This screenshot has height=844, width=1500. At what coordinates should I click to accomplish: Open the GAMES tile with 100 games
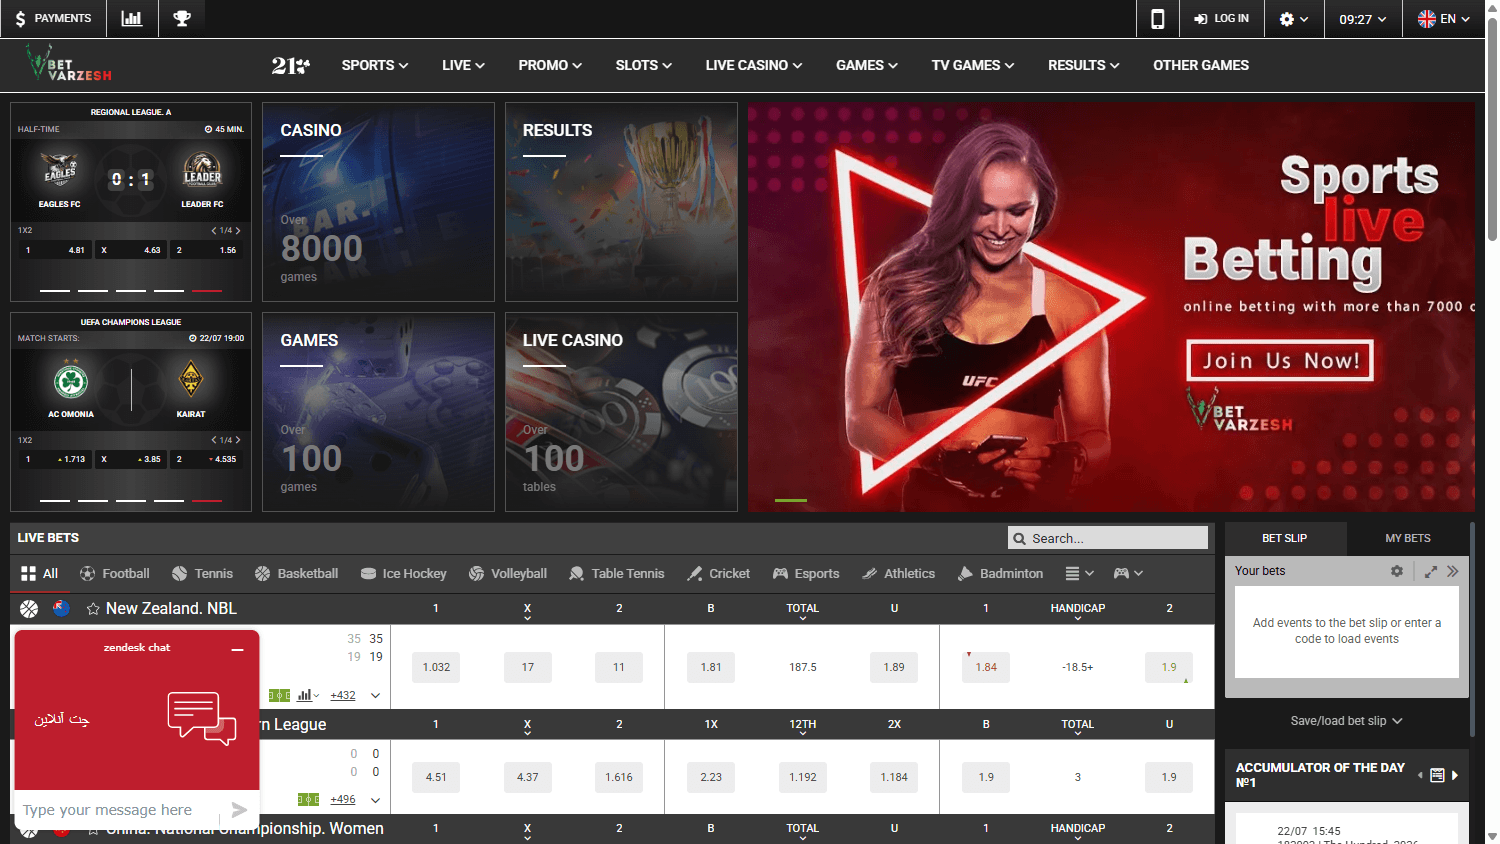pos(378,412)
